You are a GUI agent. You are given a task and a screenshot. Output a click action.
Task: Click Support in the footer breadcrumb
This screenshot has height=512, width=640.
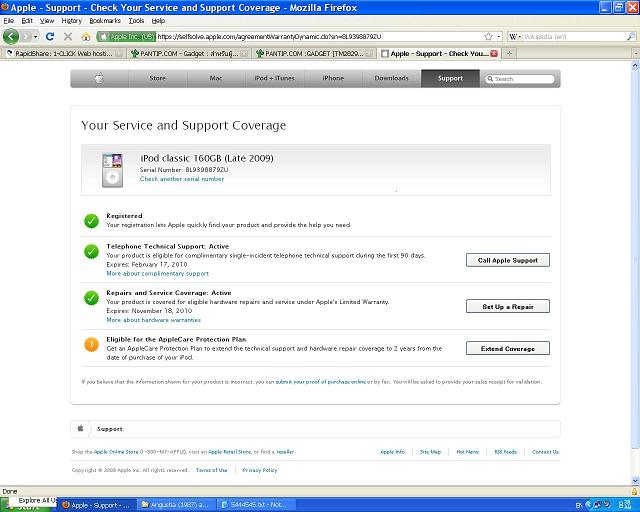click(109, 429)
